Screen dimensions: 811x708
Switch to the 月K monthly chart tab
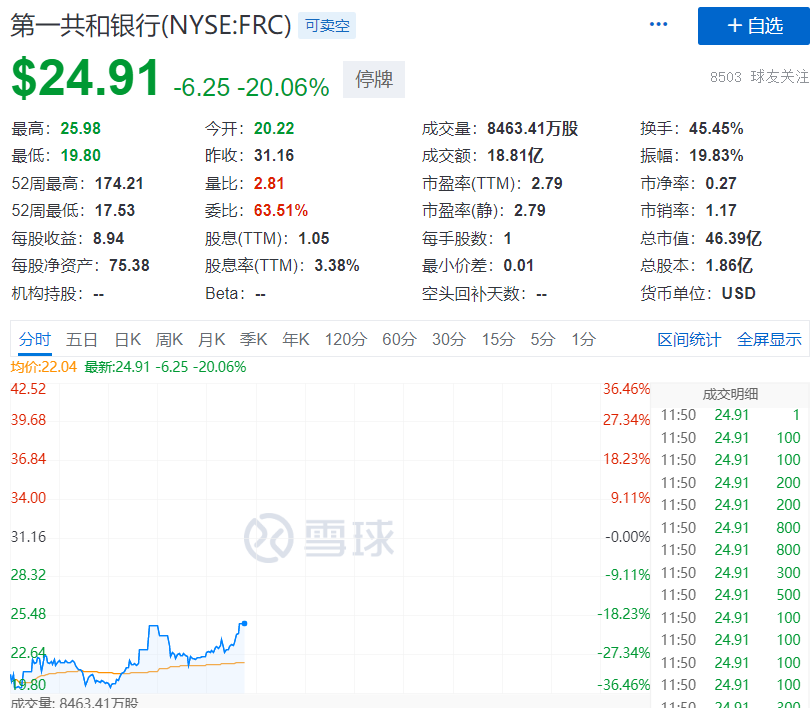tap(211, 339)
